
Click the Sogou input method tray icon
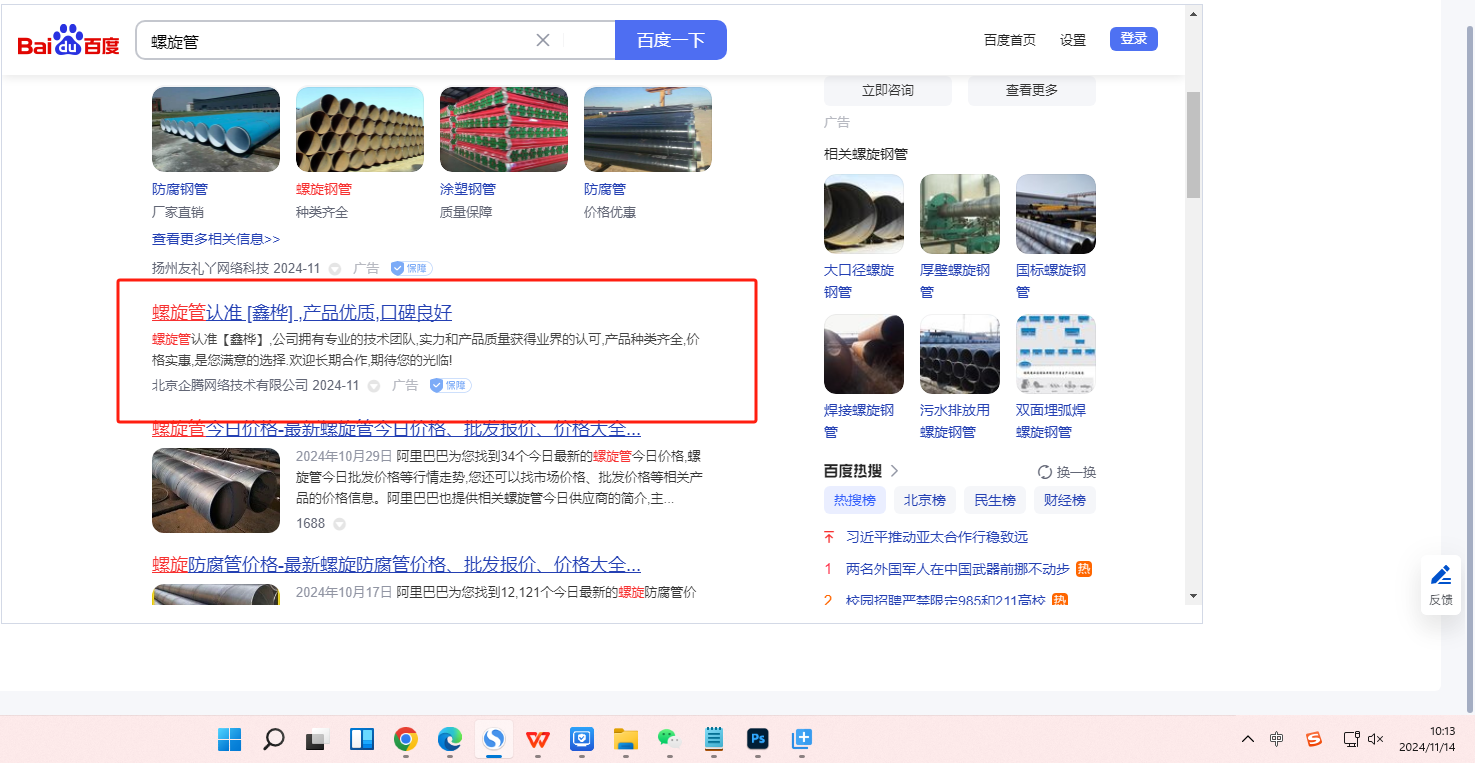[1314, 739]
